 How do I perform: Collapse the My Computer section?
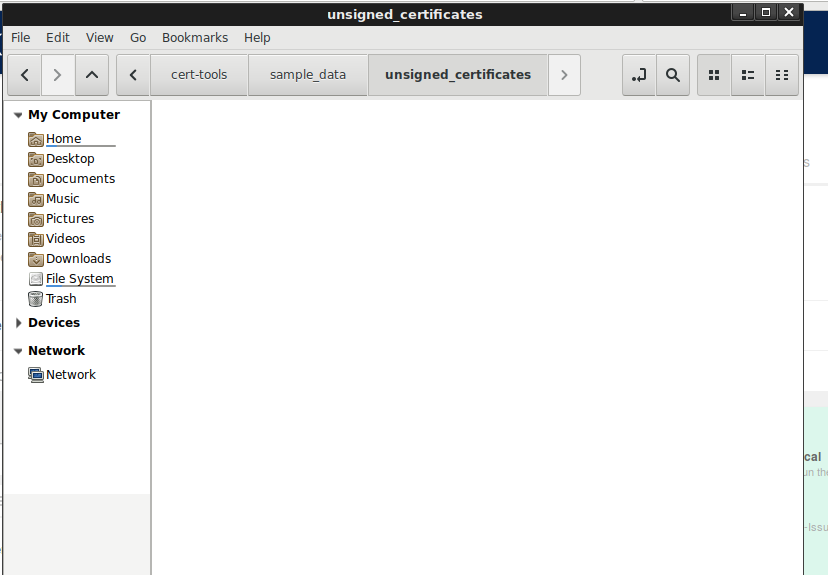point(18,115)
